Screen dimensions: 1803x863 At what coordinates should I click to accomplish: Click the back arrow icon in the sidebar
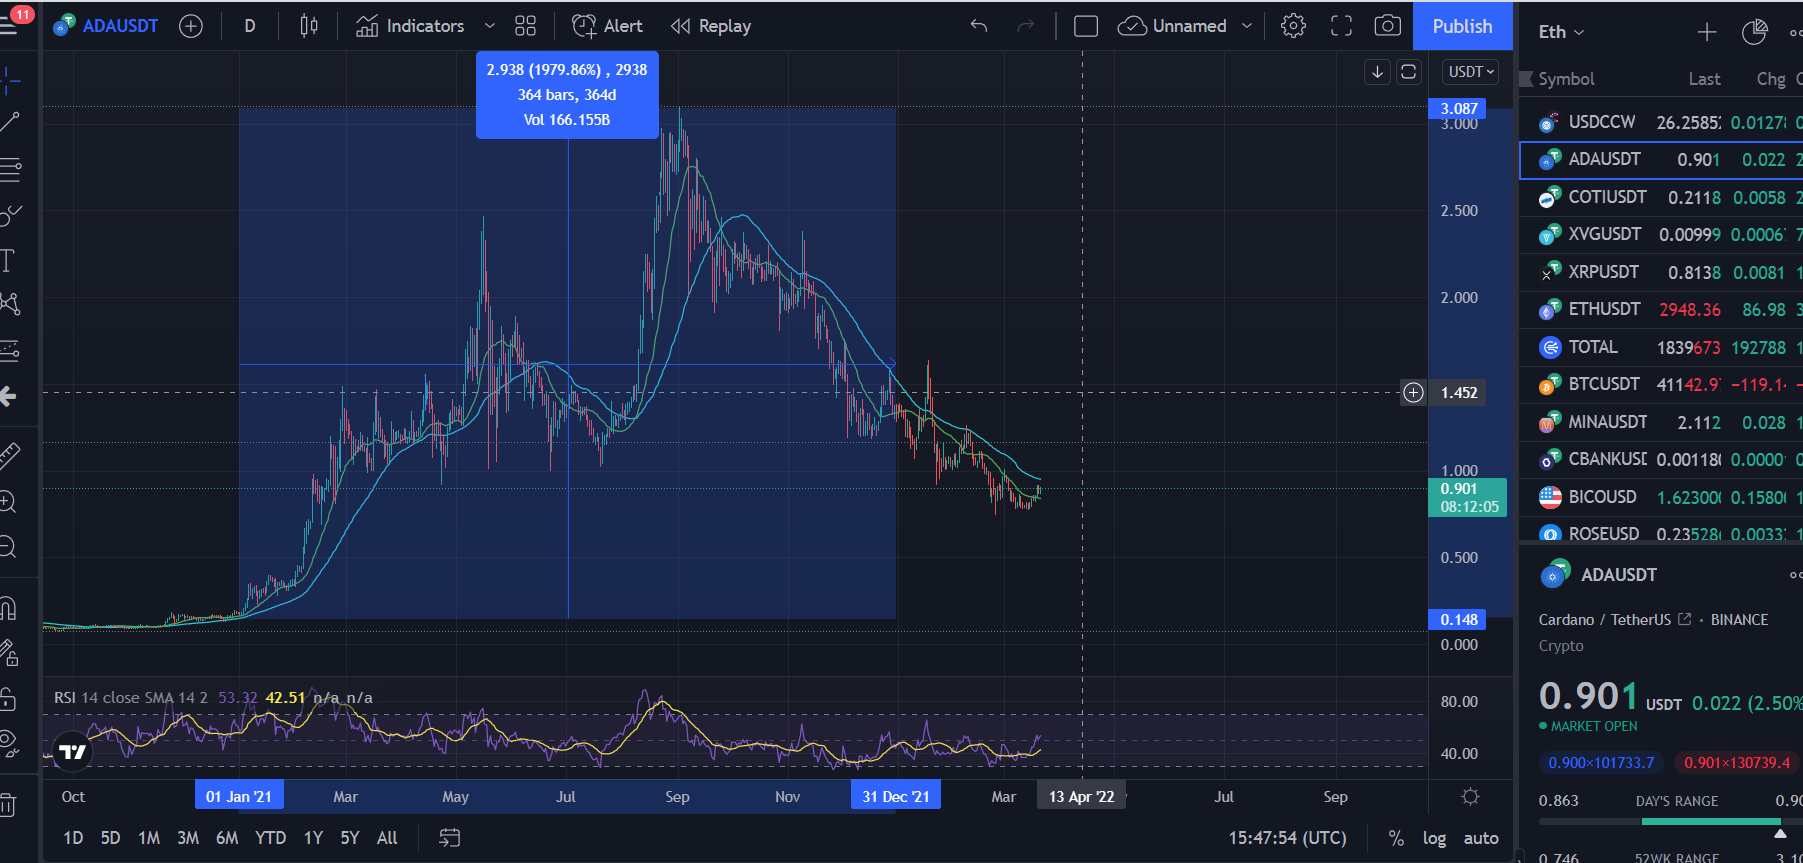(8, 396)
